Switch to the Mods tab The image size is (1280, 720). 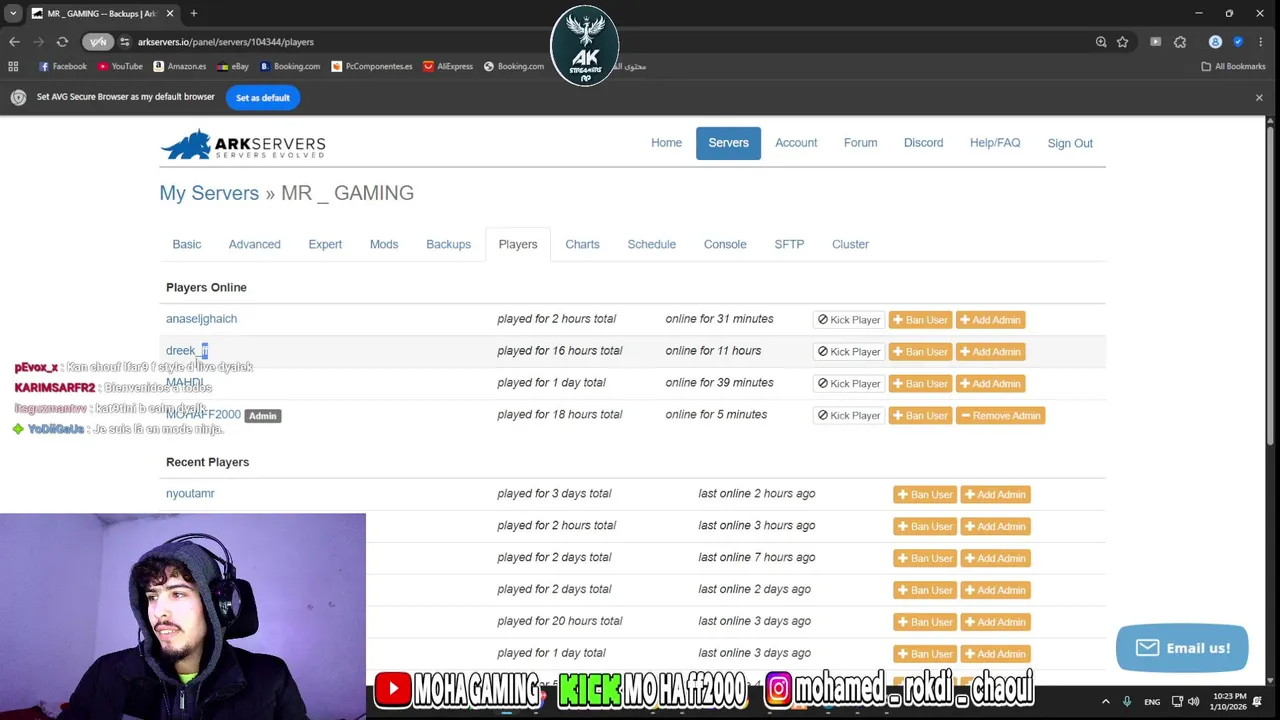(384, 244)
